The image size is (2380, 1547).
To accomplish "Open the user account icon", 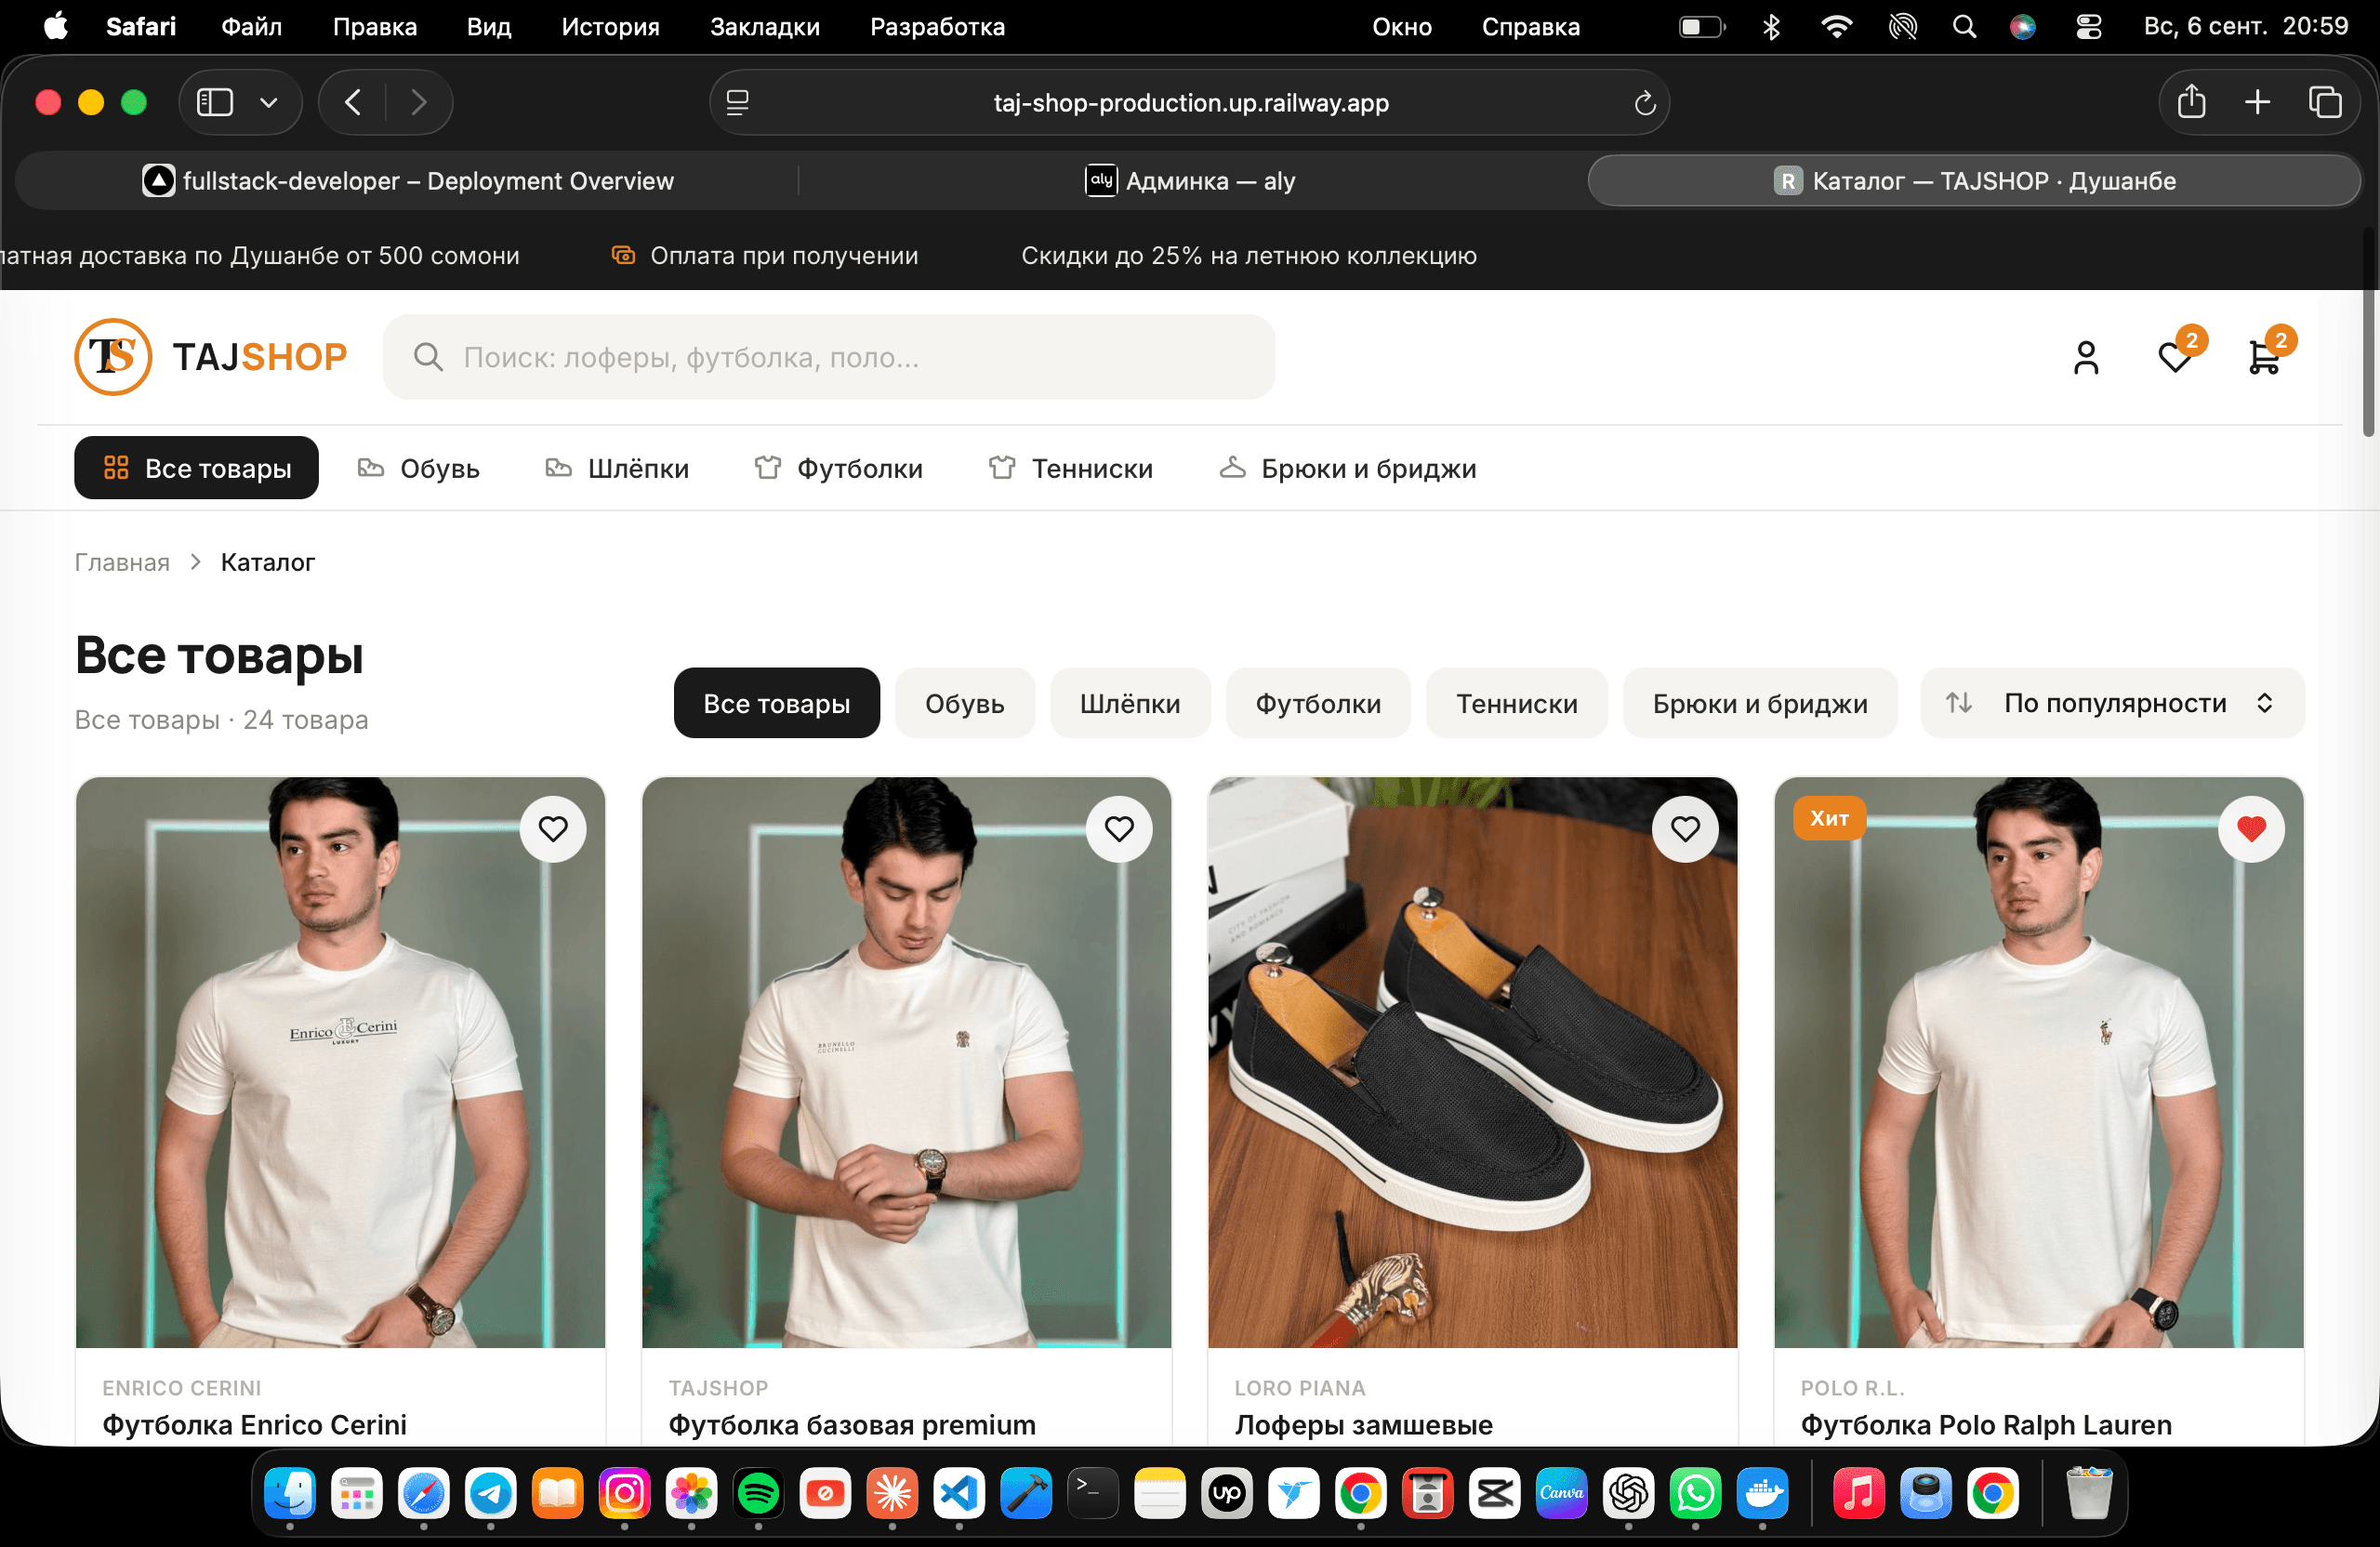I will 2086,357.
